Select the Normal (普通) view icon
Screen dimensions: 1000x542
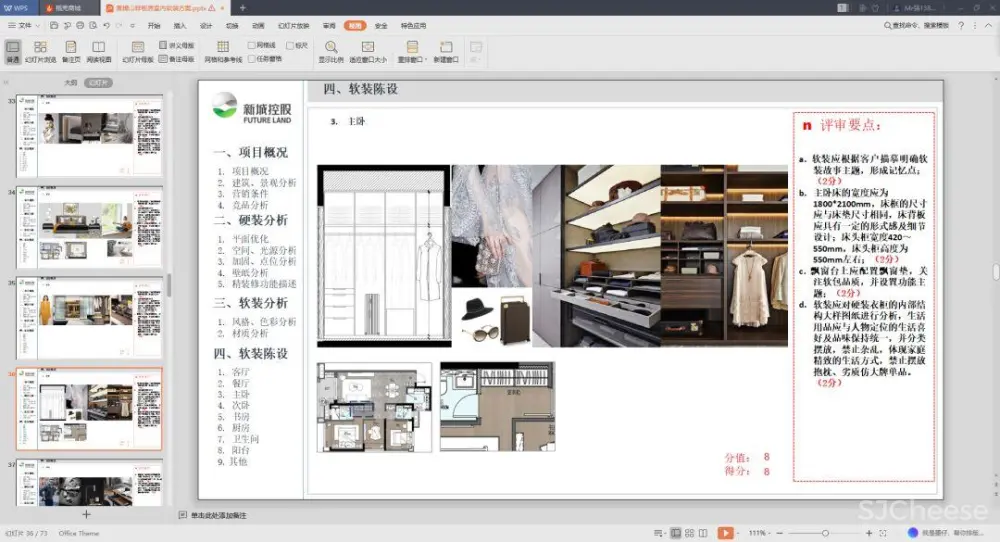13,51
